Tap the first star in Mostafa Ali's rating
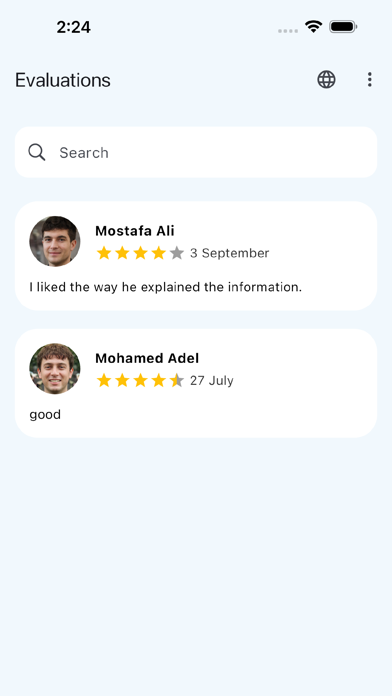The width and height of the screenshot is (392, 696). click(x=104, y=253)
